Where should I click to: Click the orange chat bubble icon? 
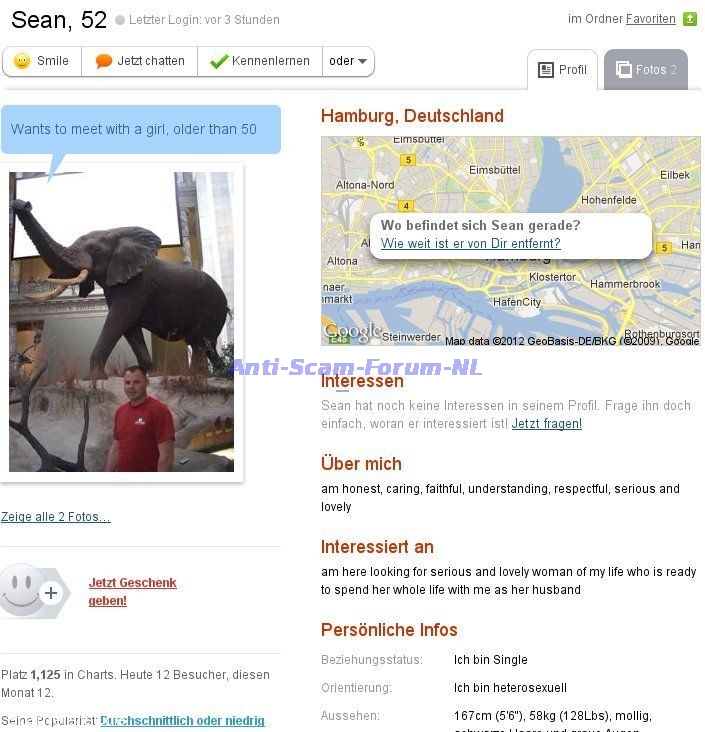(x=104, y=61)
